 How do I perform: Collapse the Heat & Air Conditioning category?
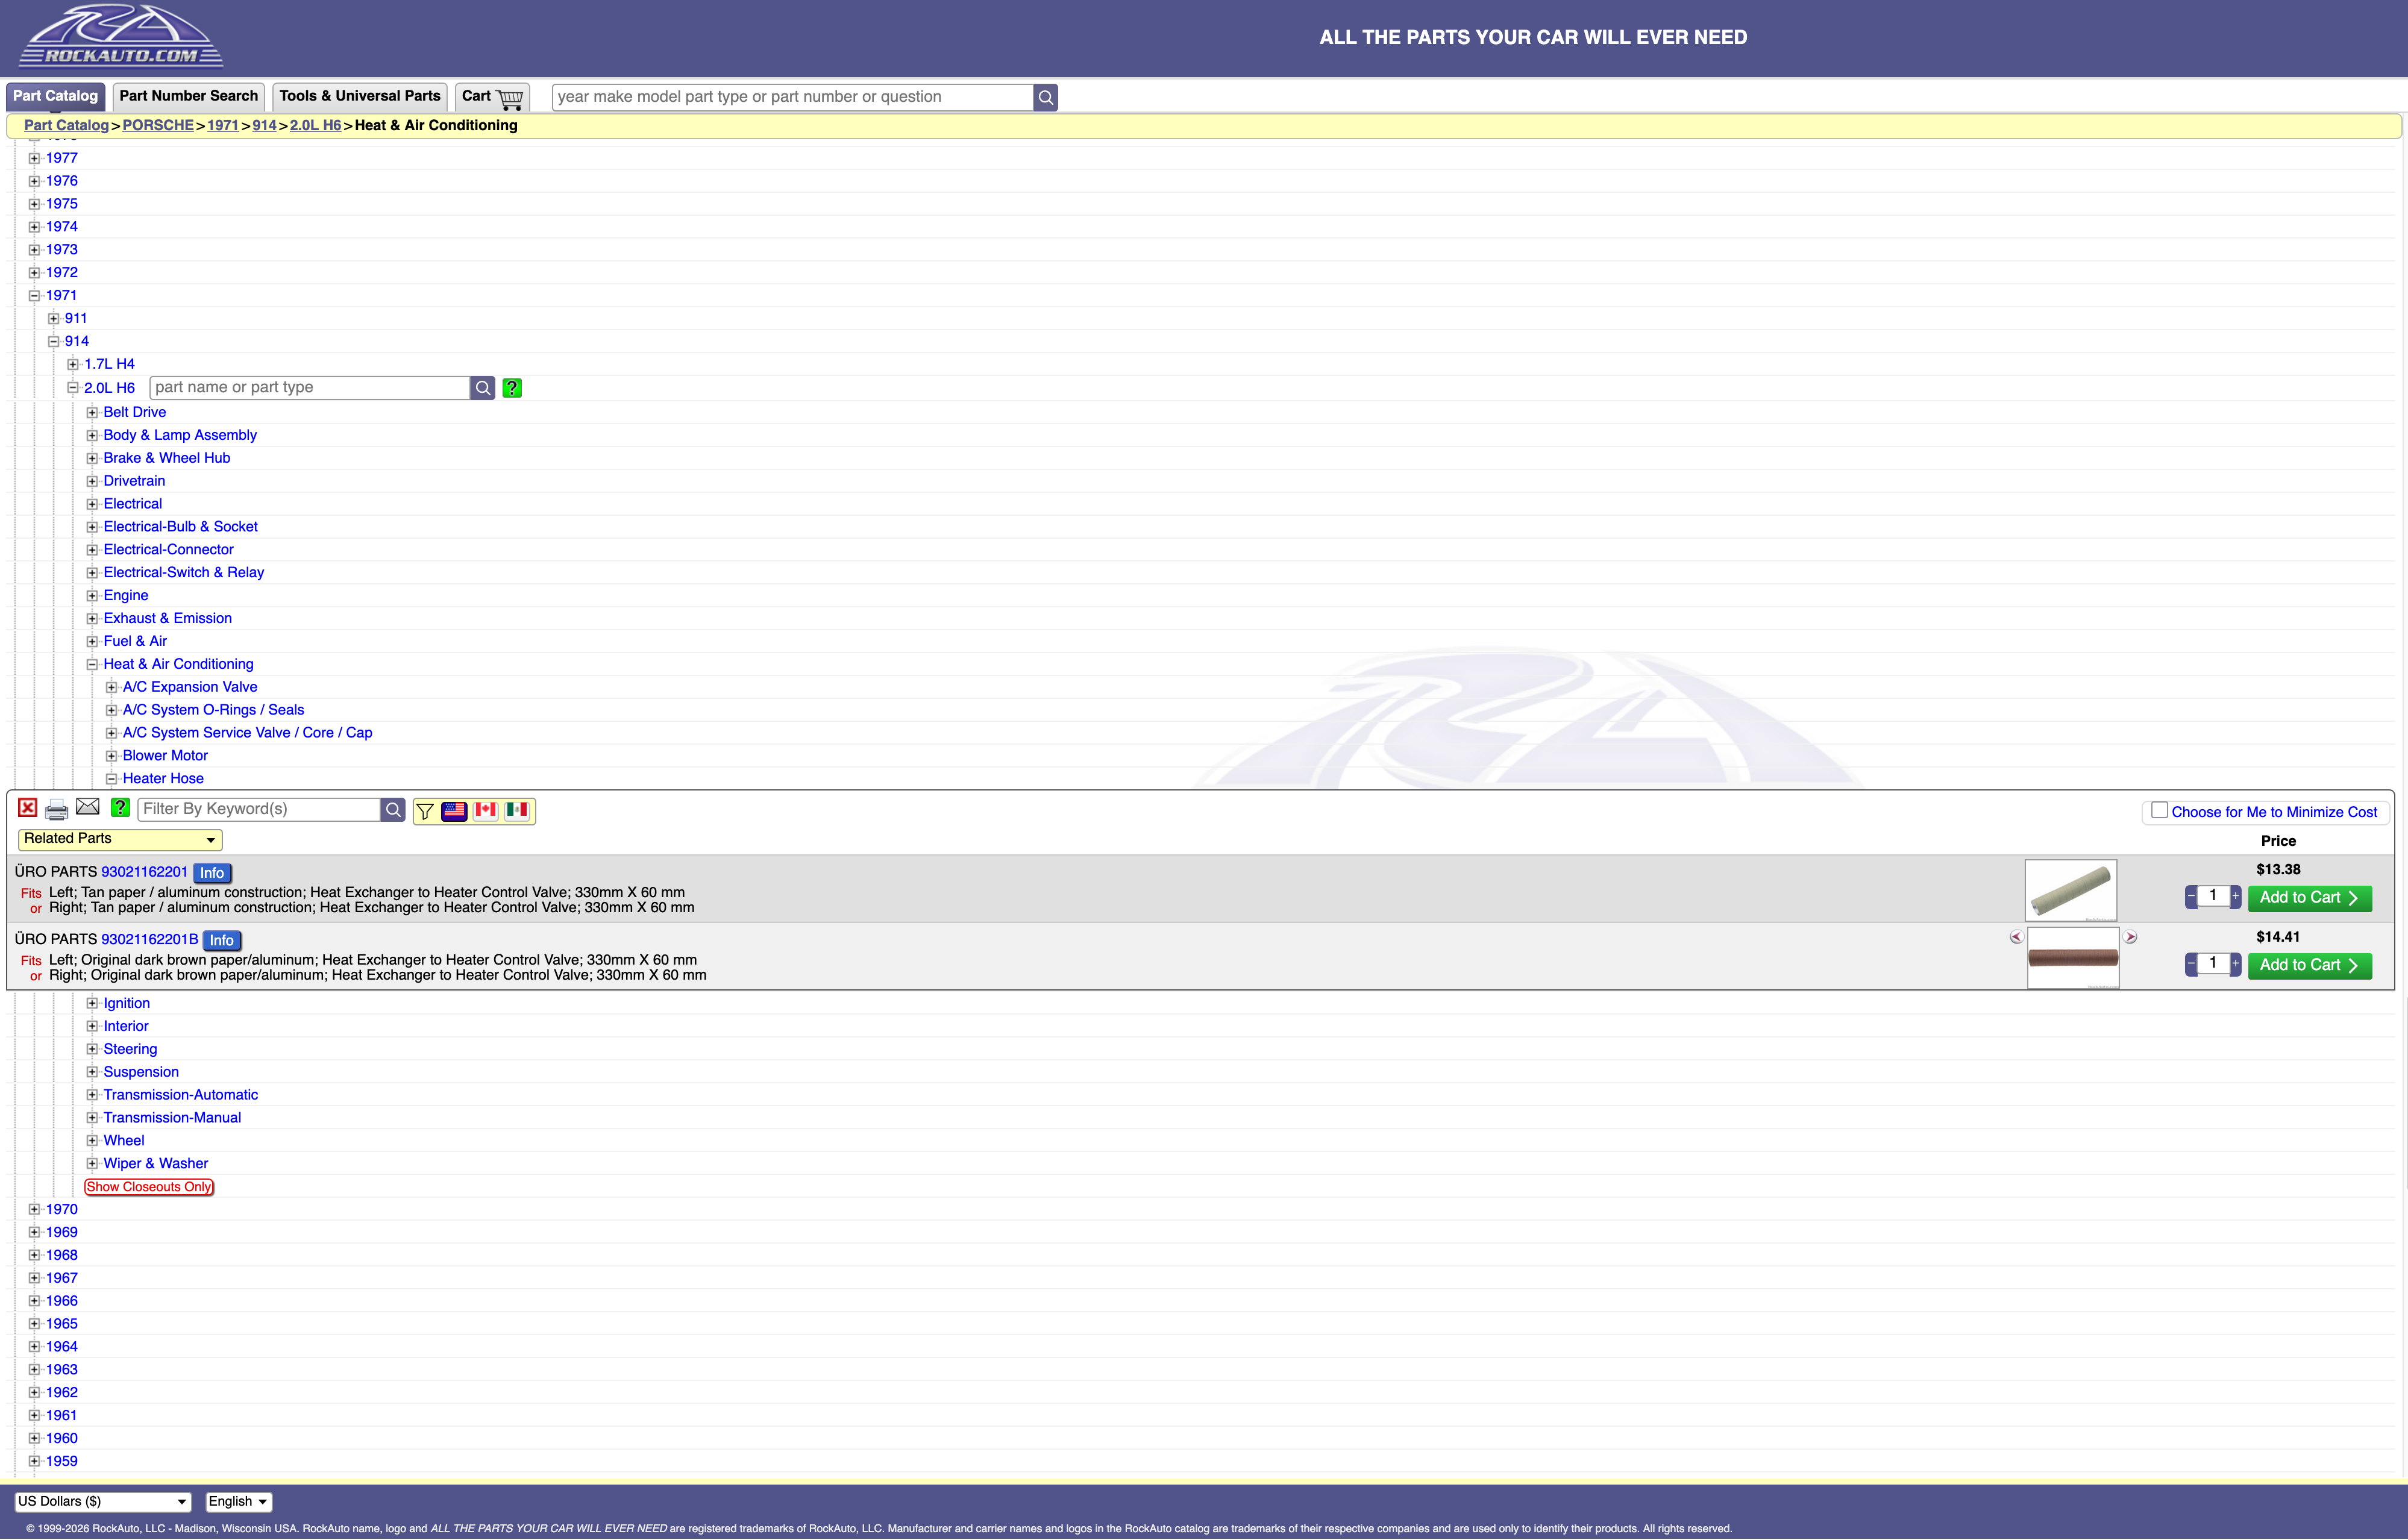(x=92, y=664)
